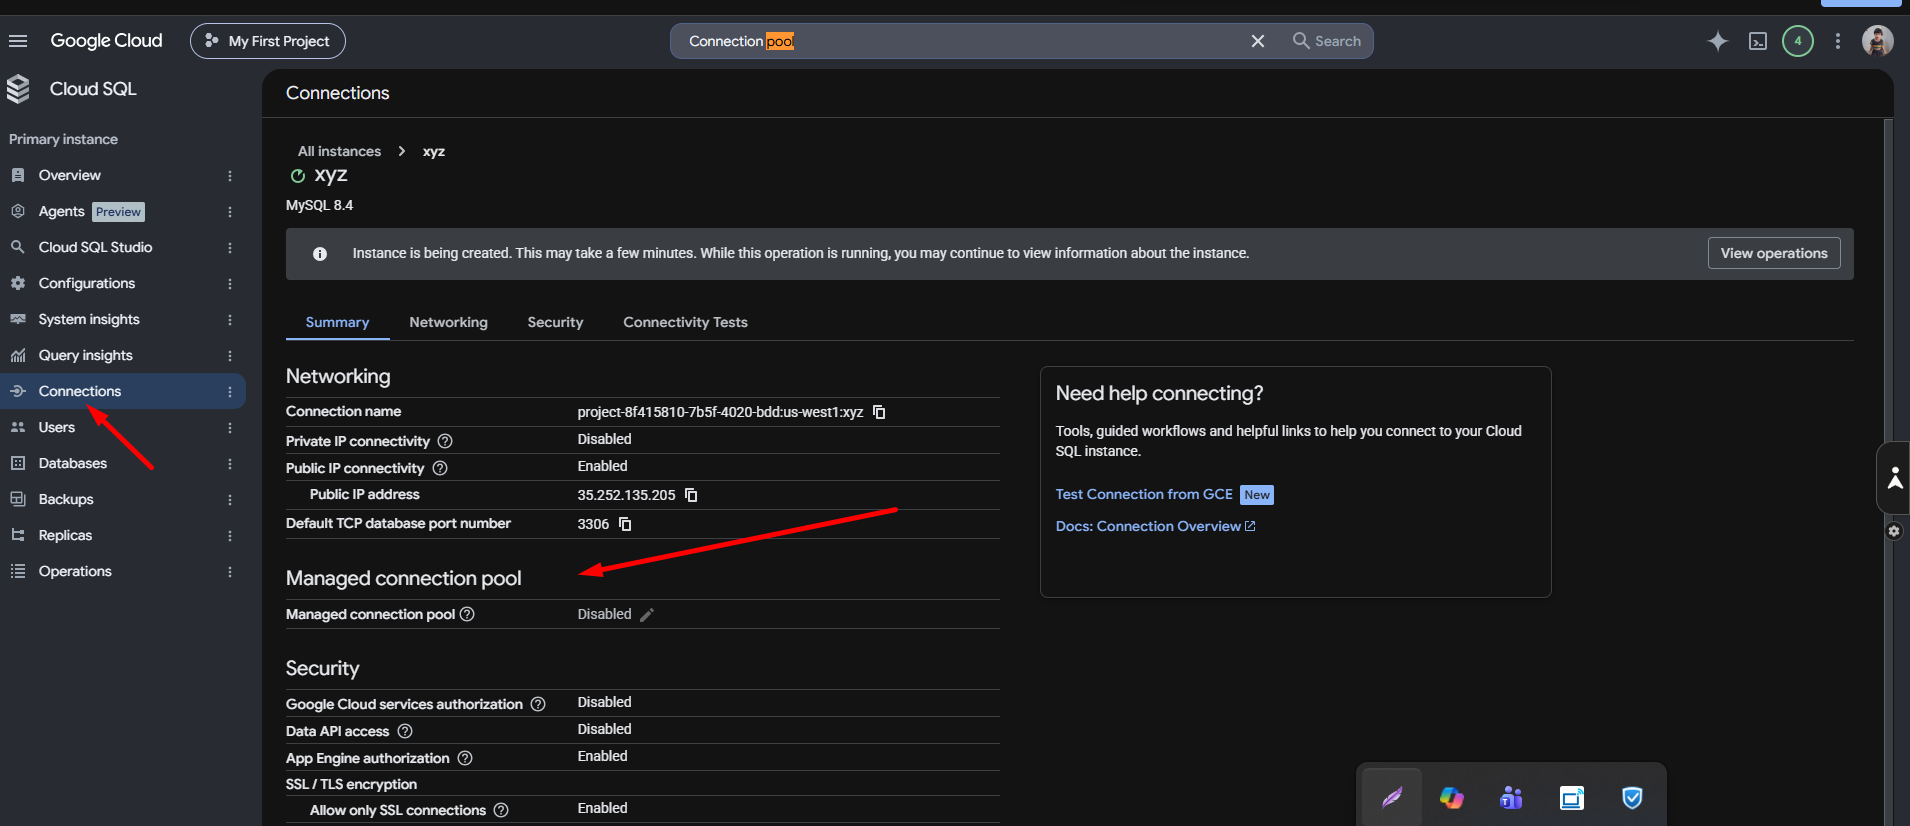Viewport: 1910px width, 826px height.
Task: Open Databases in the sidebar
Action: click(x=122, y=463)
